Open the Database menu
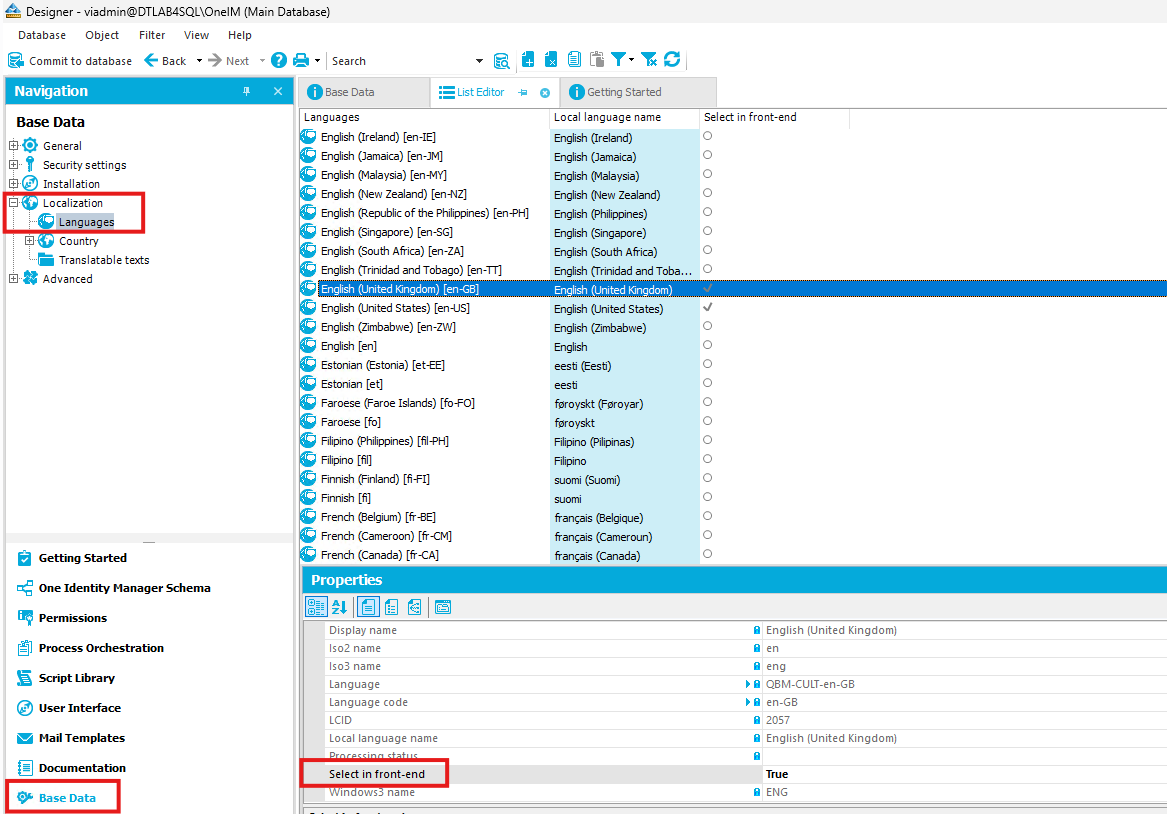 42,35
